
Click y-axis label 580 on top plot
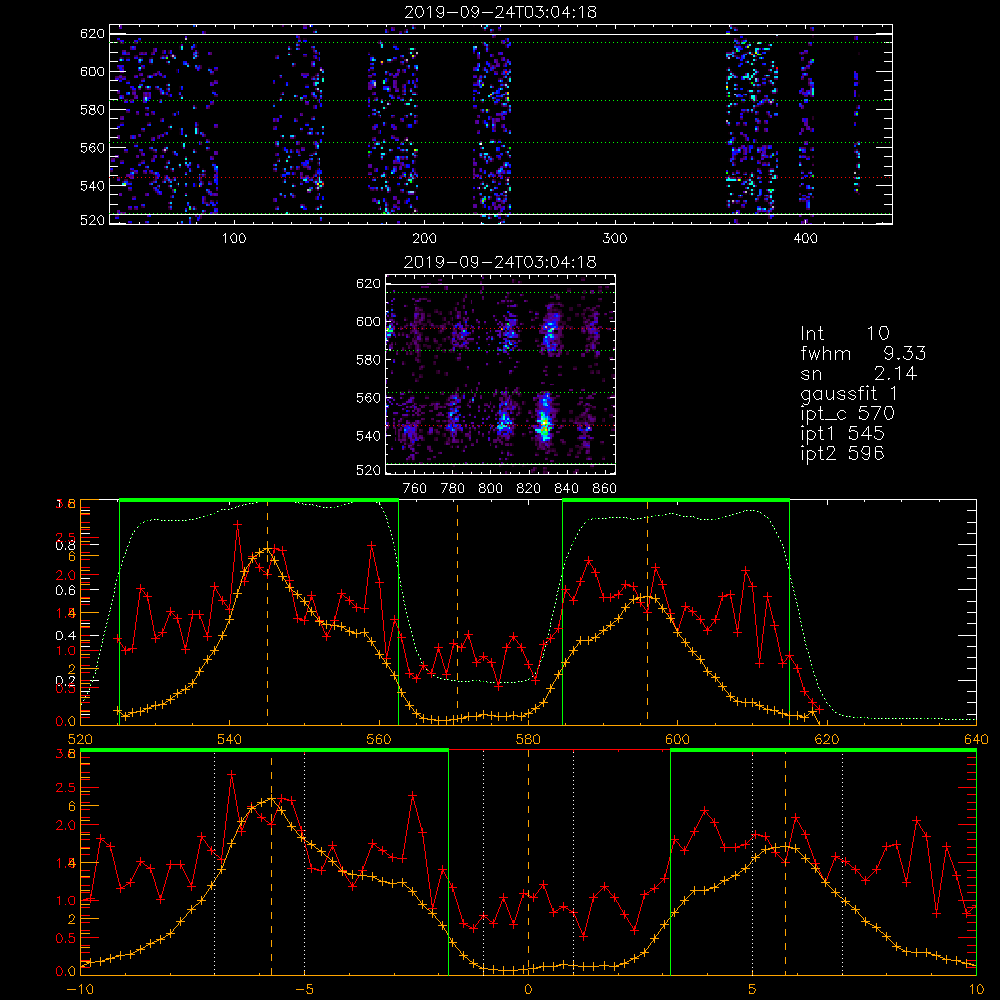click(92, 109)
